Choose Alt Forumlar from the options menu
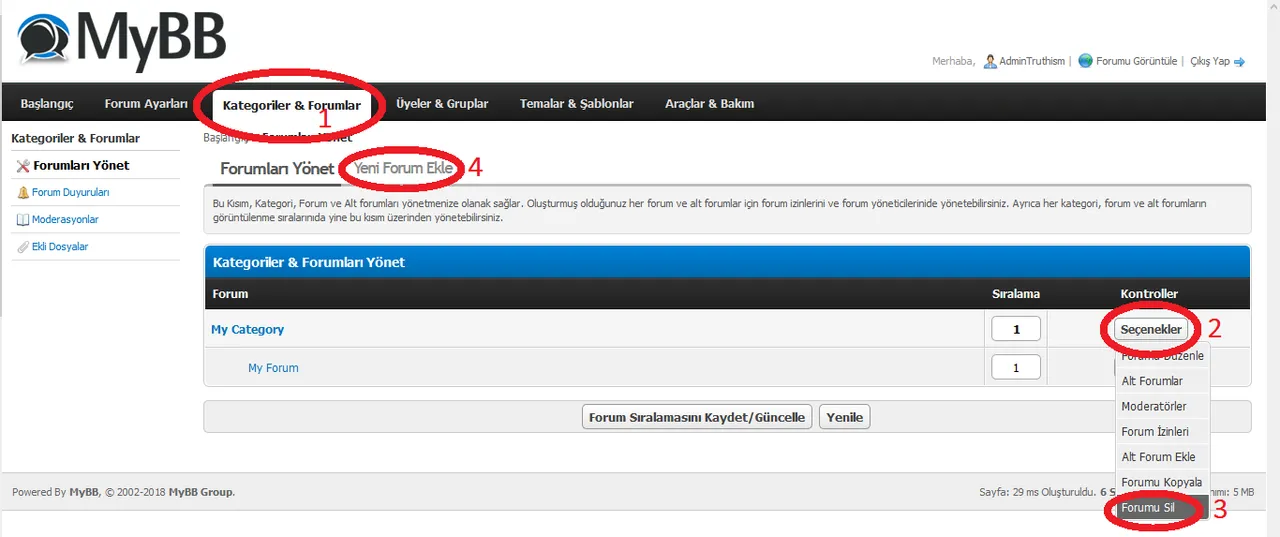The width and height of the screenshot is (1280, 537). click(1162, 381)
